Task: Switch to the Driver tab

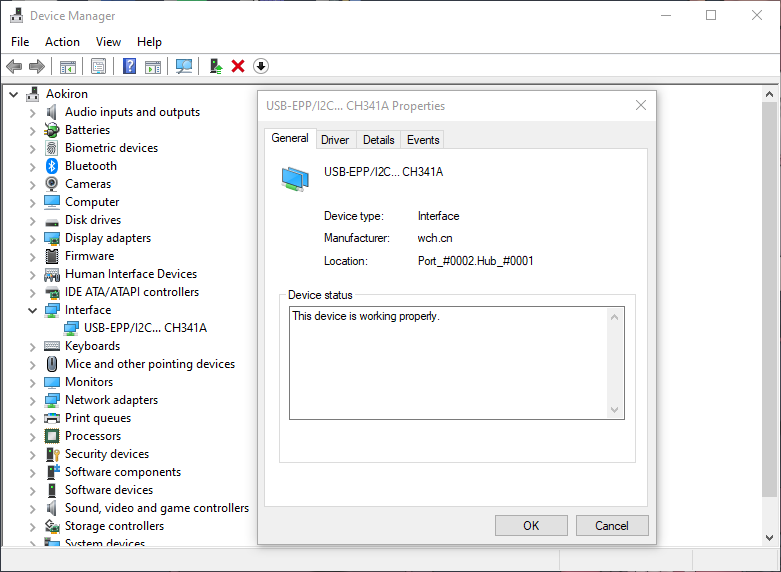Action: coord(335,140)
